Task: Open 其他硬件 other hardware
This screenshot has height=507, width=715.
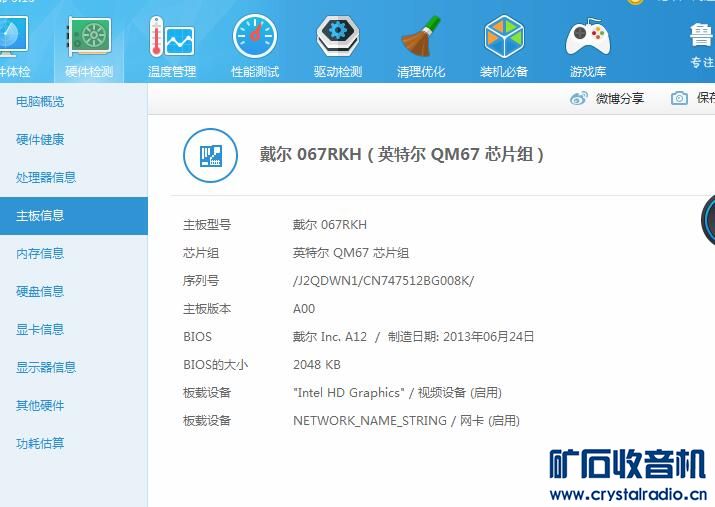Action: tap(40, 405)
